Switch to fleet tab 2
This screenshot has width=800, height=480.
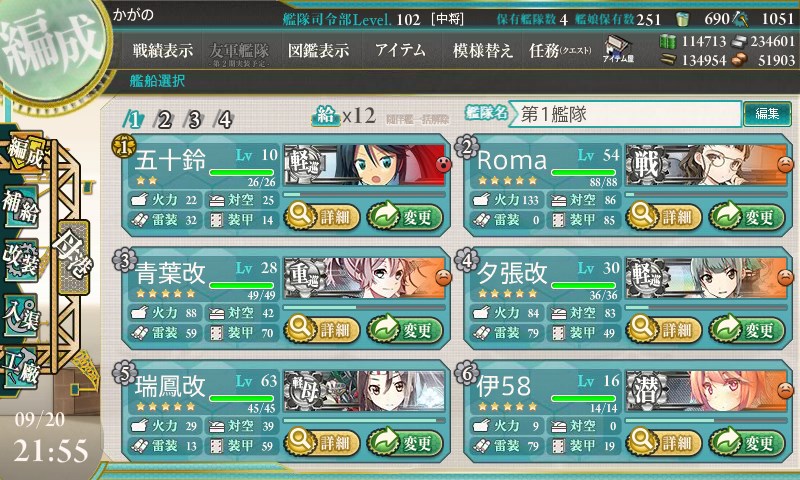[x=164, y=120]
